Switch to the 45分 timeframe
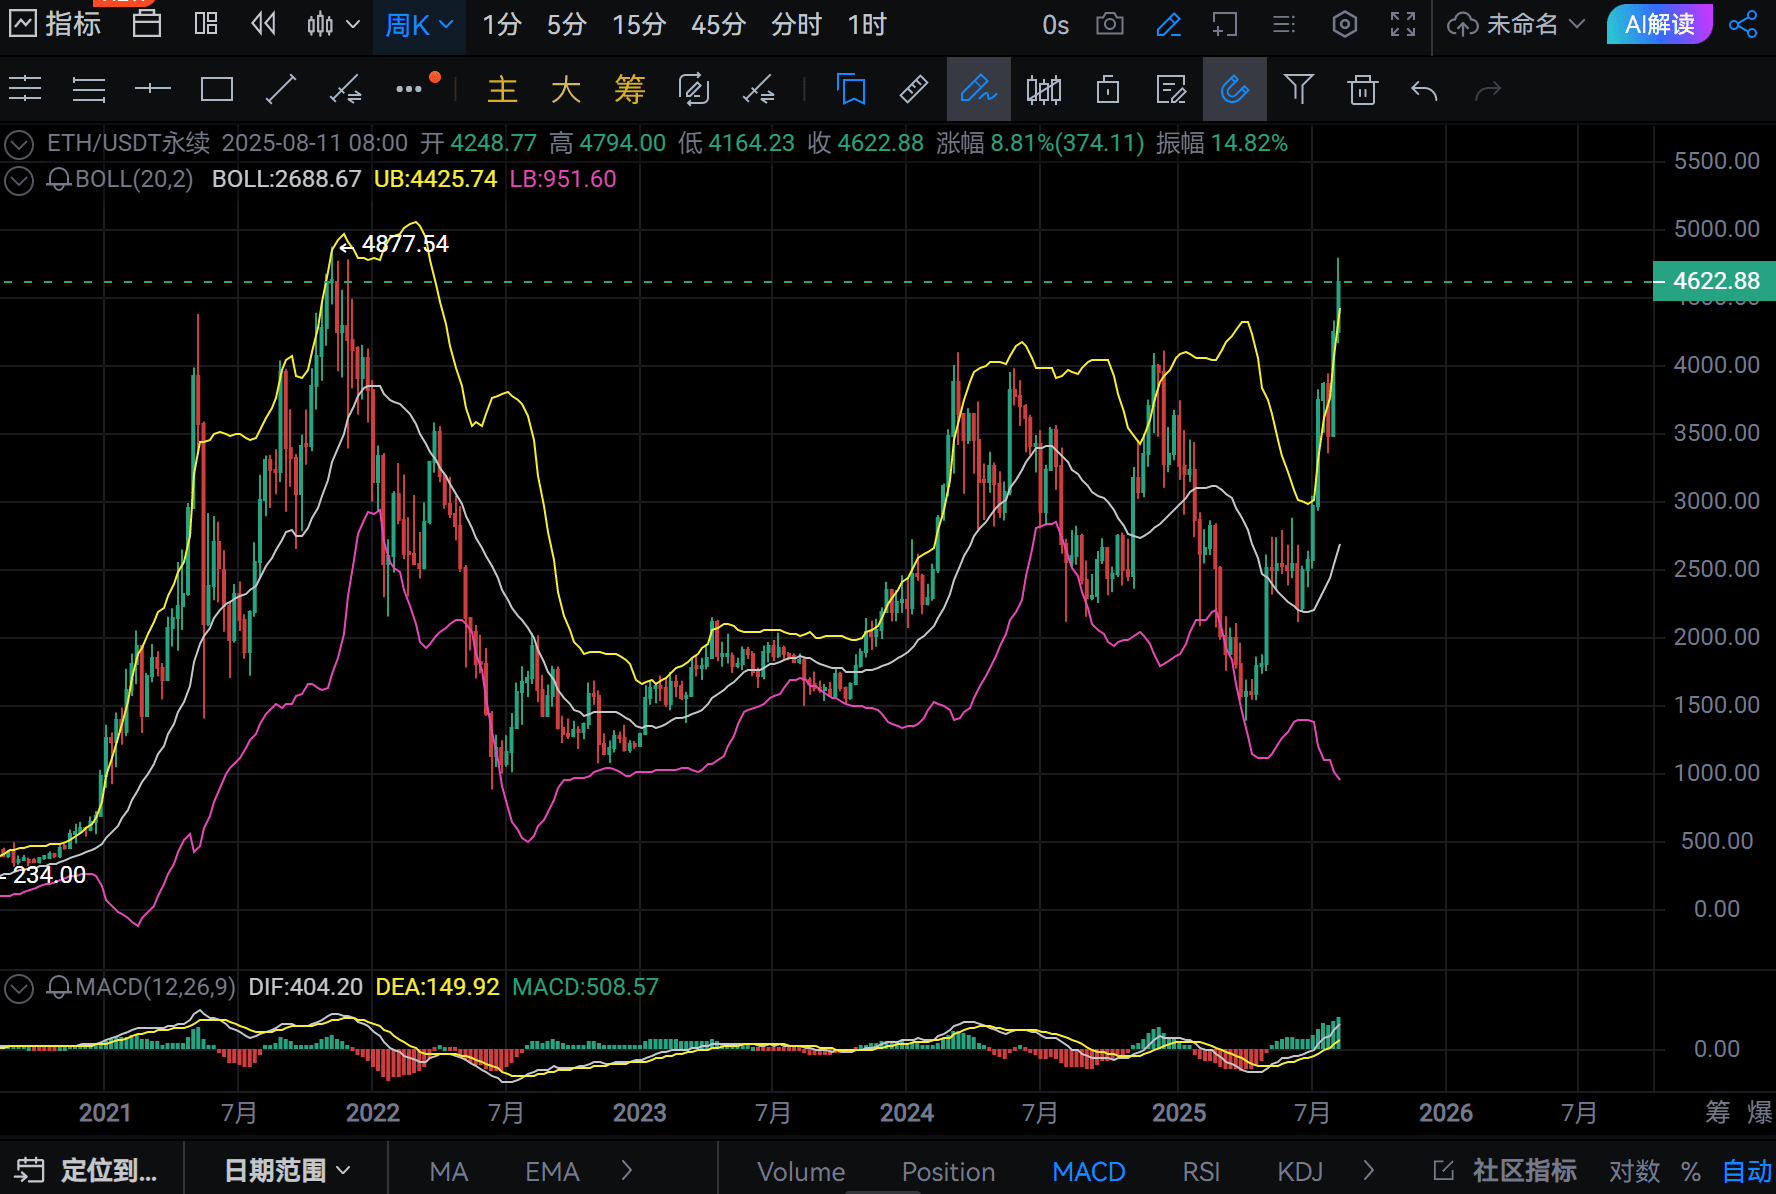 (x=718, y=25)
